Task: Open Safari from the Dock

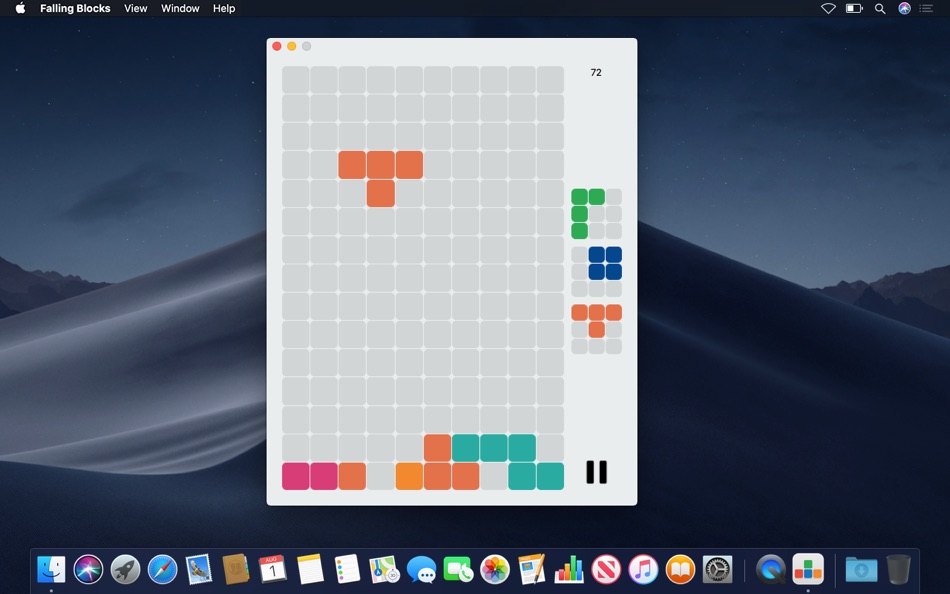Action: 162,570
